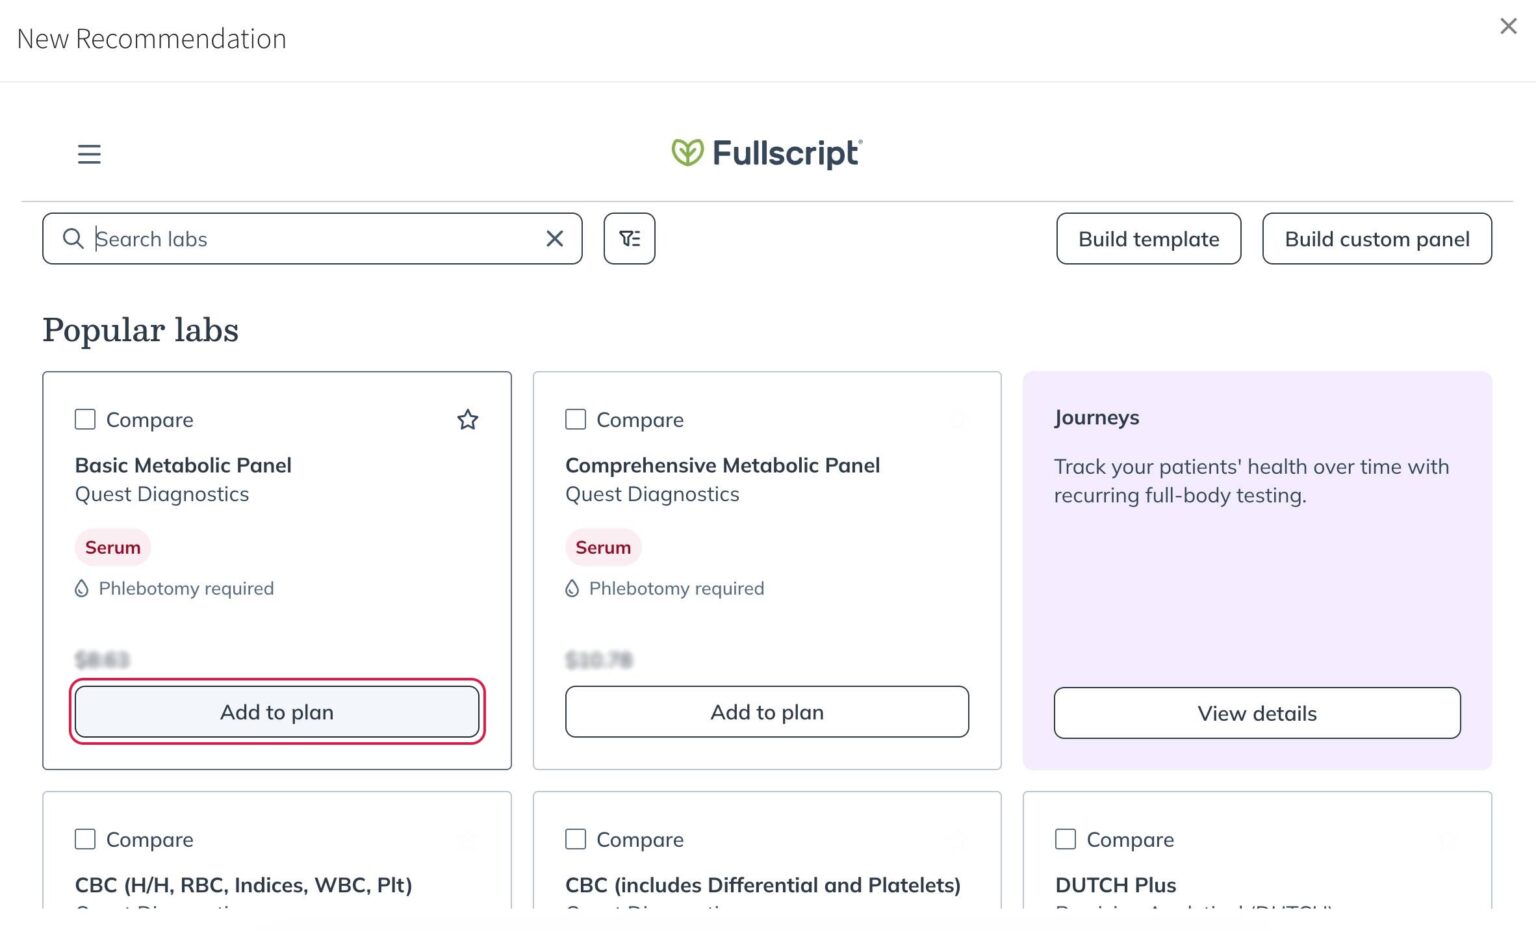Click the phlebotomy droplet icon on Basic Metabolic Panel
Viewport: 1536px width, 930px height.
point(82,588)
